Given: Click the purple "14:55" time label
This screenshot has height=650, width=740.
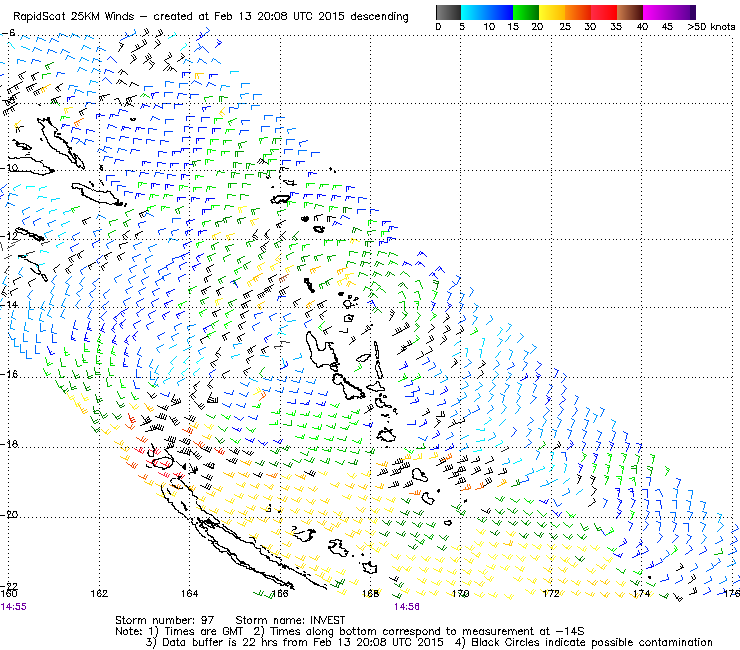Looking at the screenshot, I should [x=13, y=607].
